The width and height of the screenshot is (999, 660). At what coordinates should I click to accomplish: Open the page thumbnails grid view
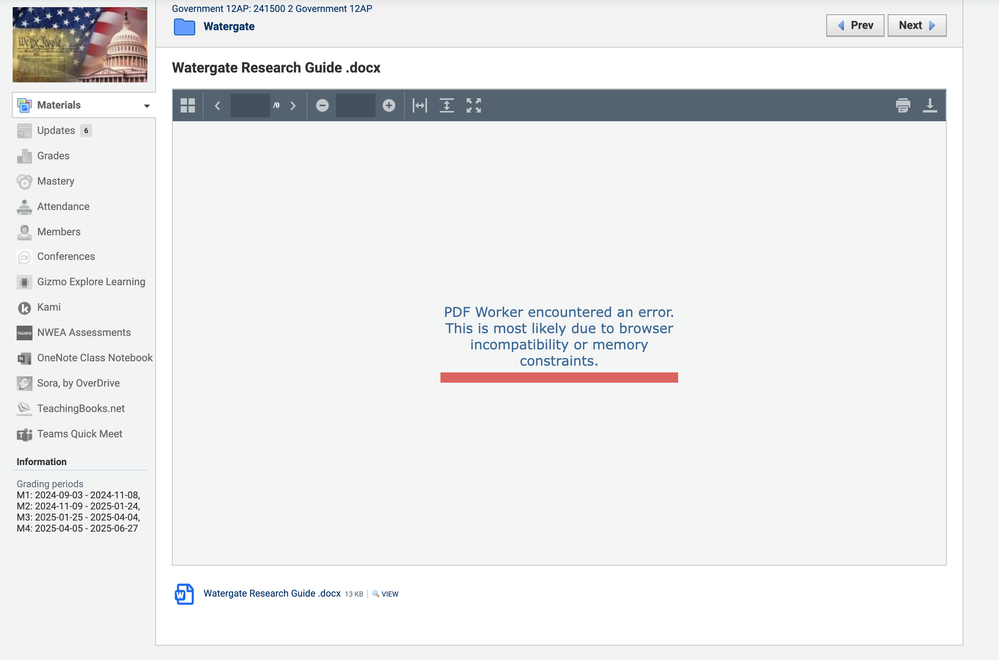tap(187, 105)
